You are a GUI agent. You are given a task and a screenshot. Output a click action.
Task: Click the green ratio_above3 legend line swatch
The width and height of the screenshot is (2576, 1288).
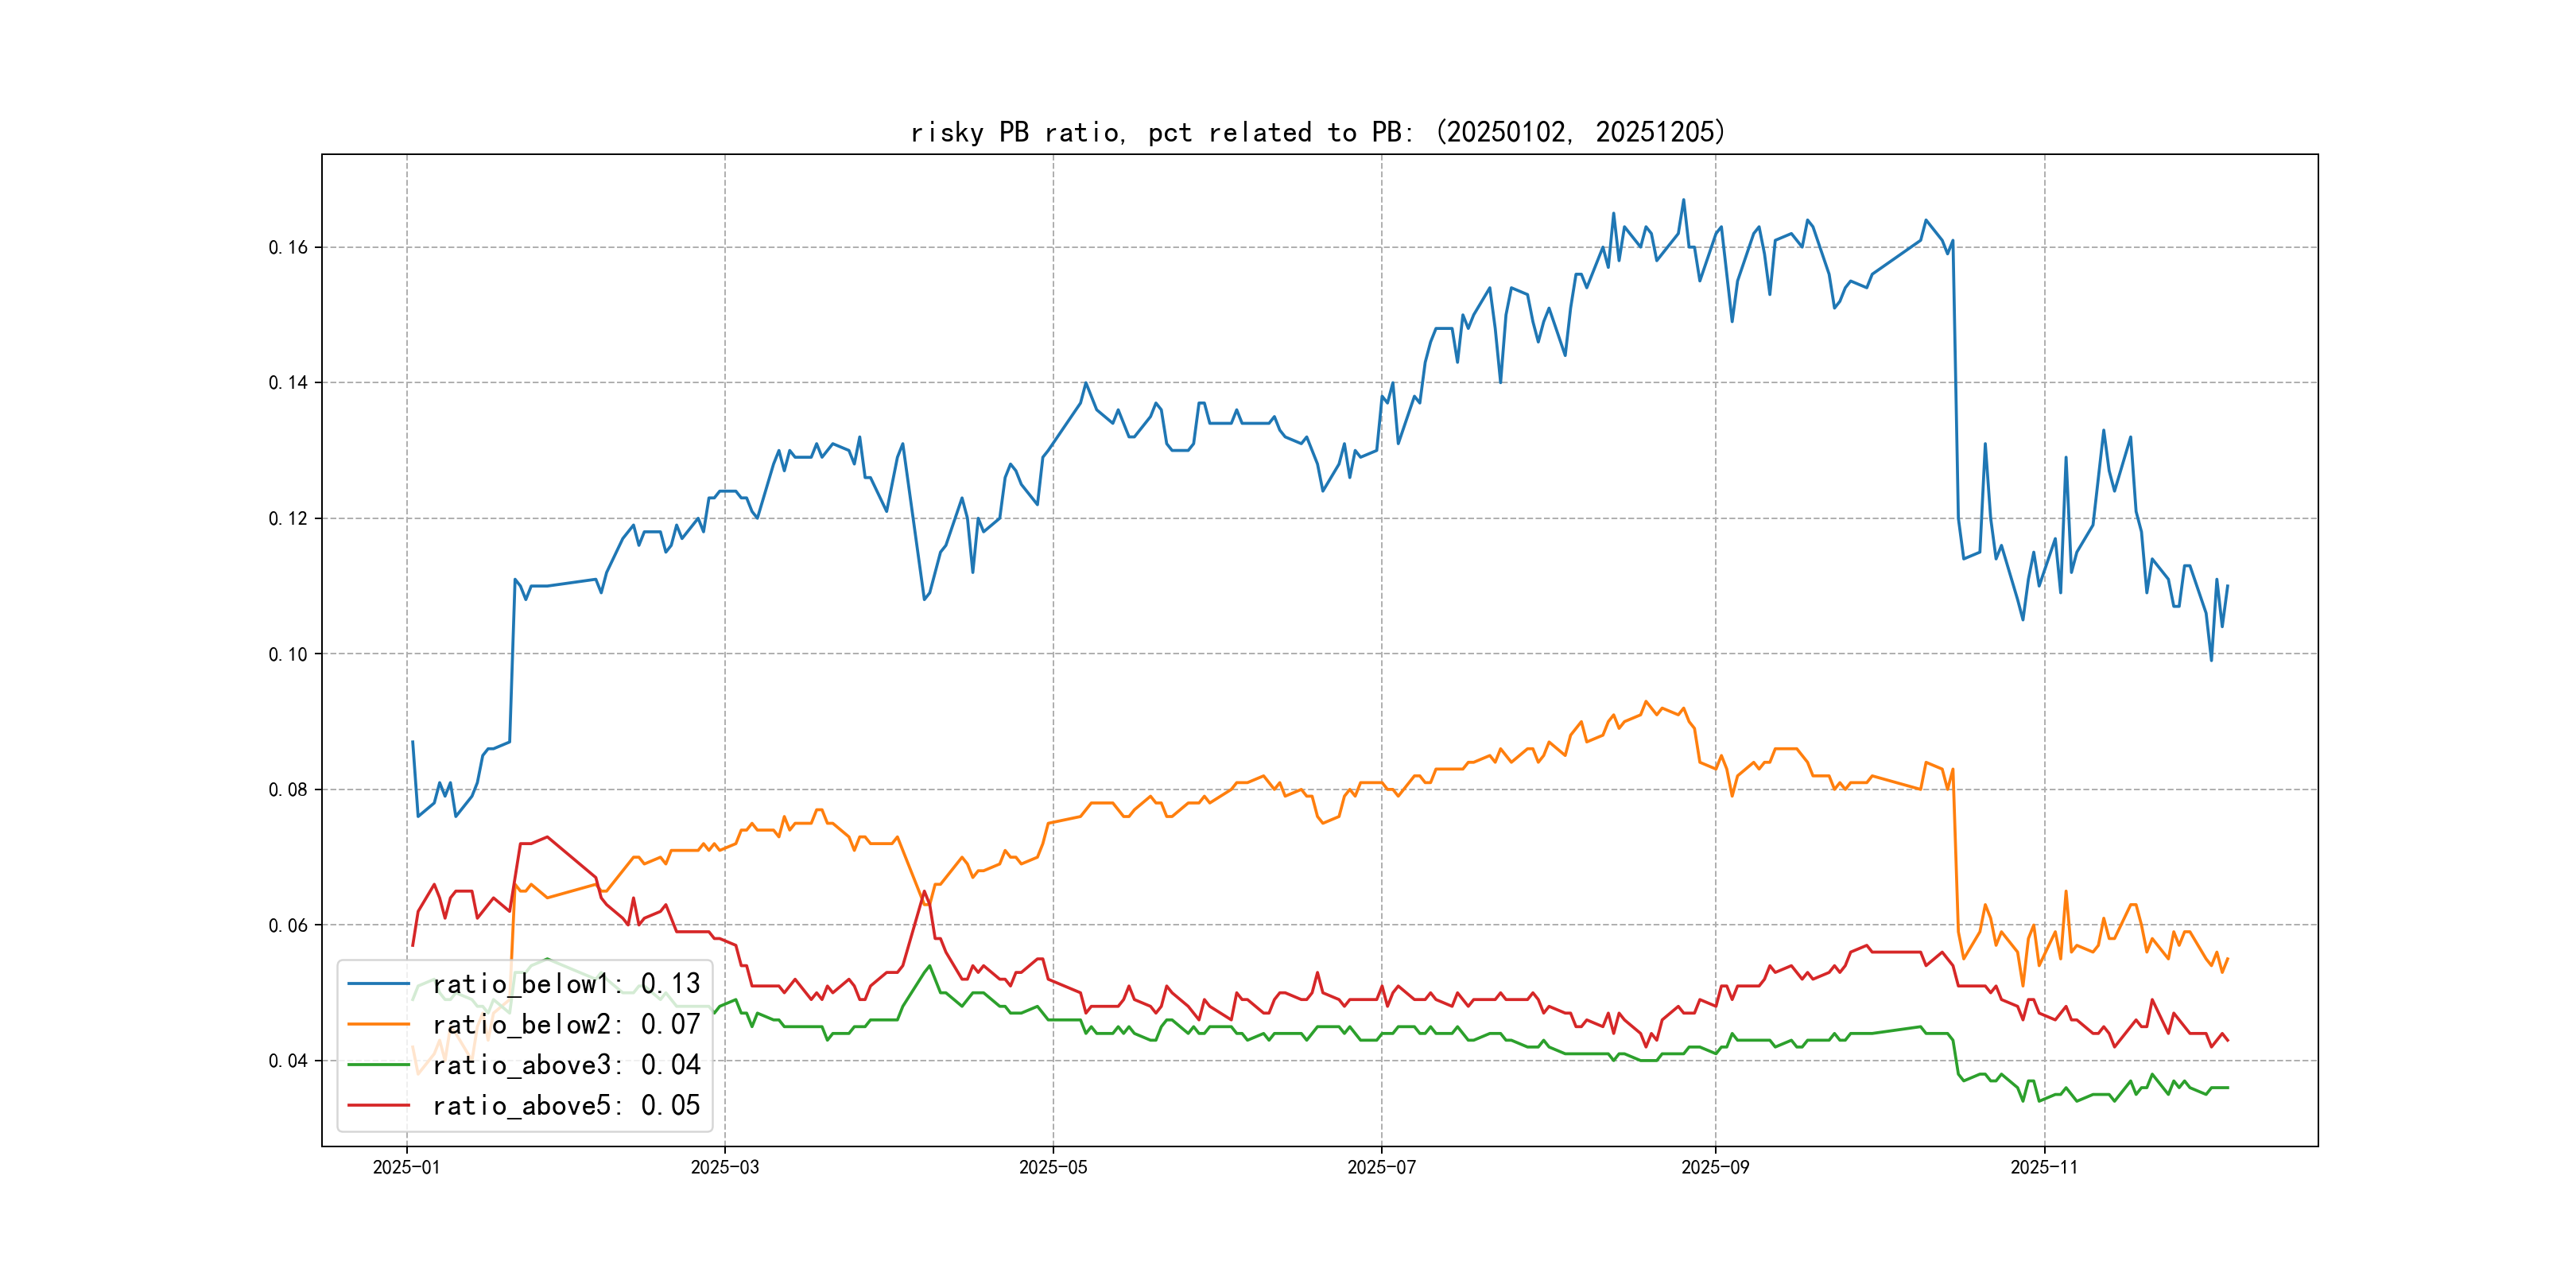378,1065
